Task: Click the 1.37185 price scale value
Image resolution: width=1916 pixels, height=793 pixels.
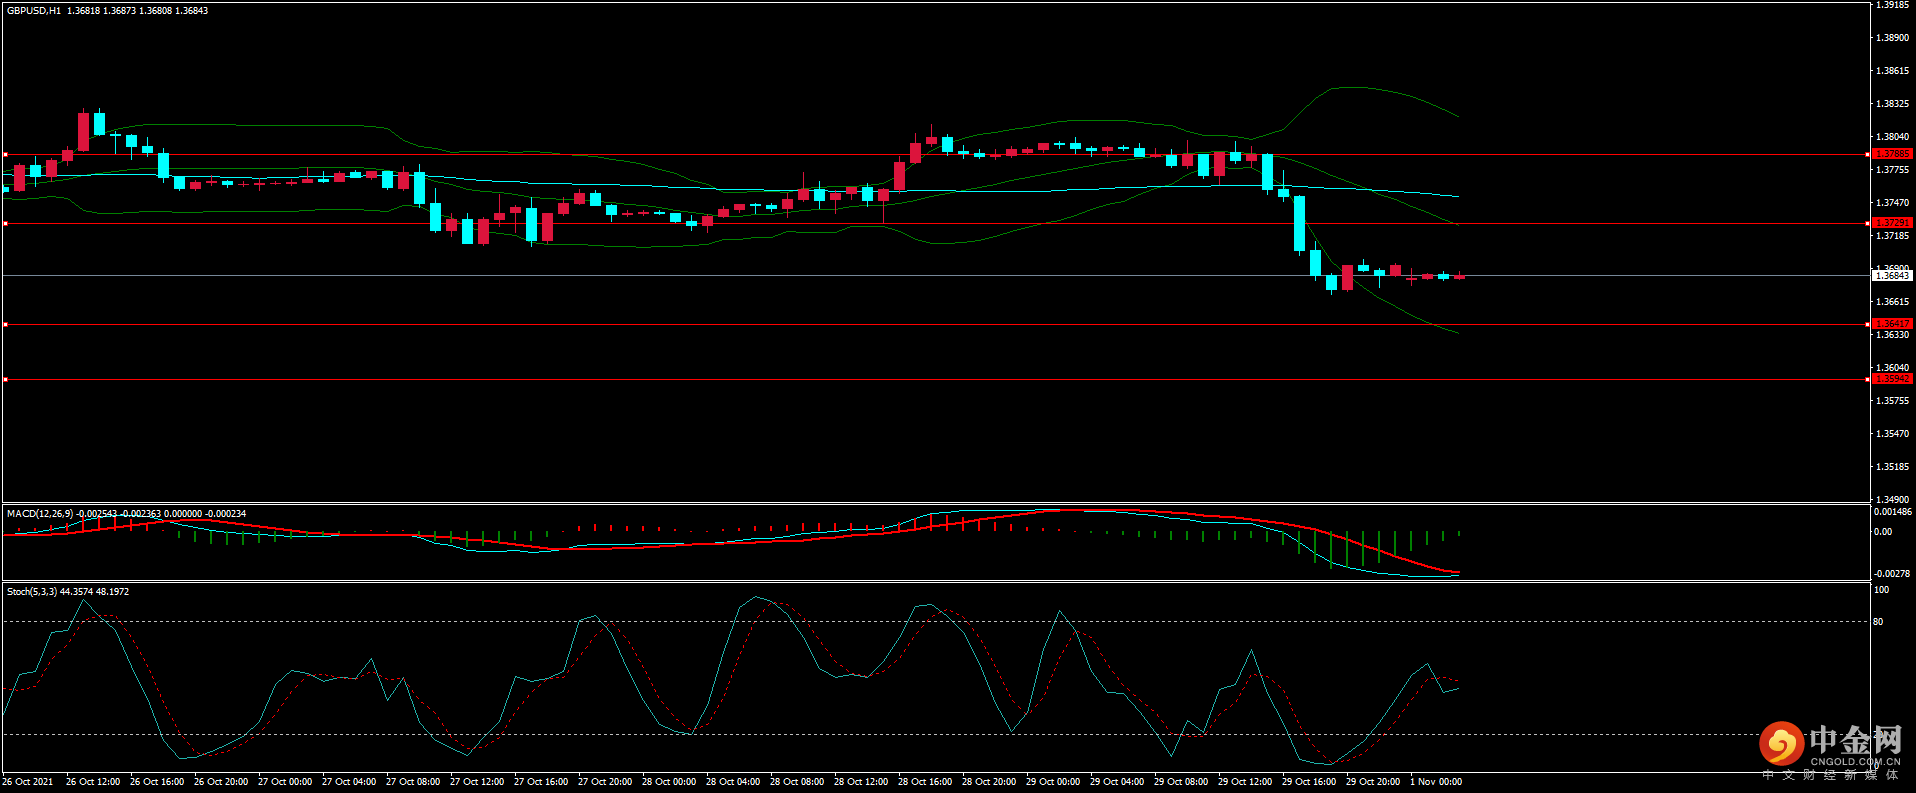Action: click(1892, 236)
